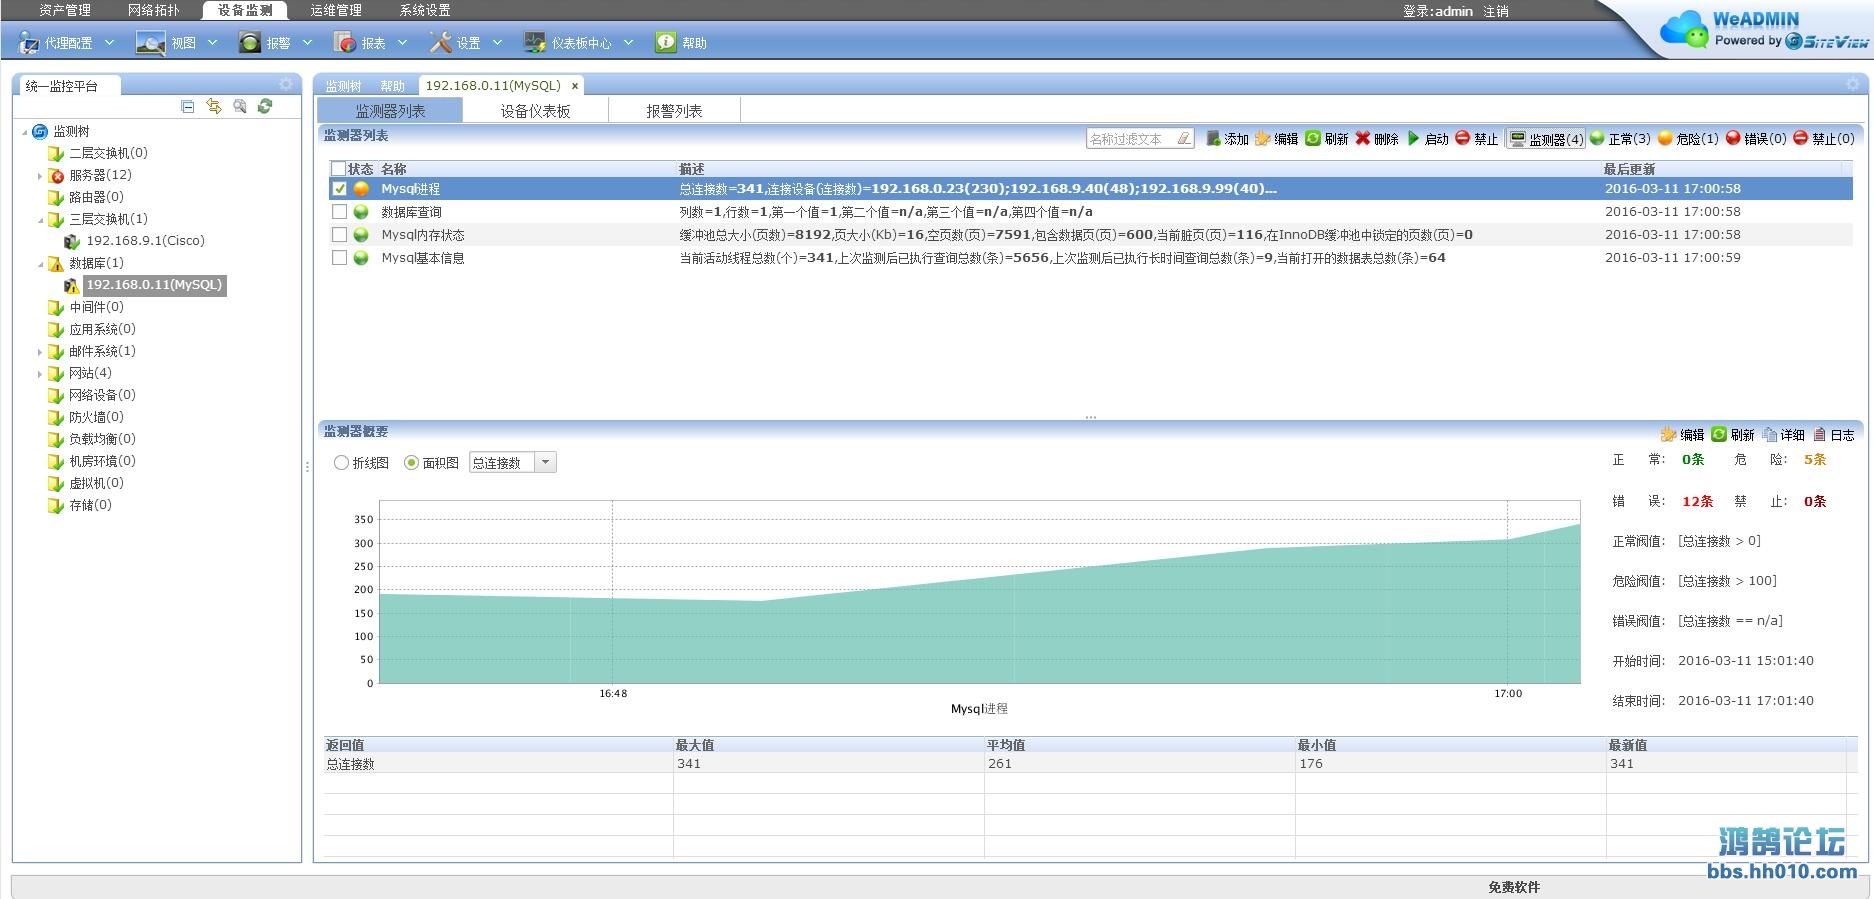Filter by 禁止(0) status icon
This screenshot has height=899, width=1874.
1801,139
